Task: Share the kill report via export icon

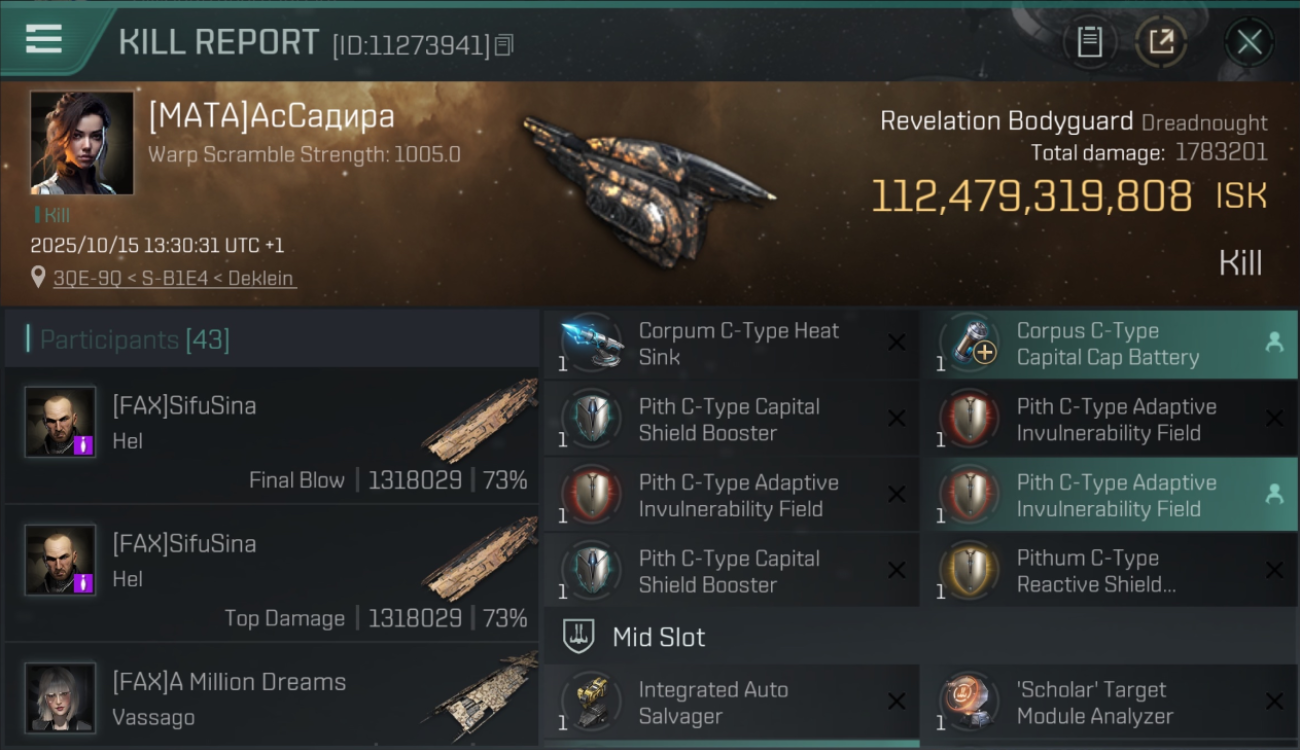Action: 1161,42
